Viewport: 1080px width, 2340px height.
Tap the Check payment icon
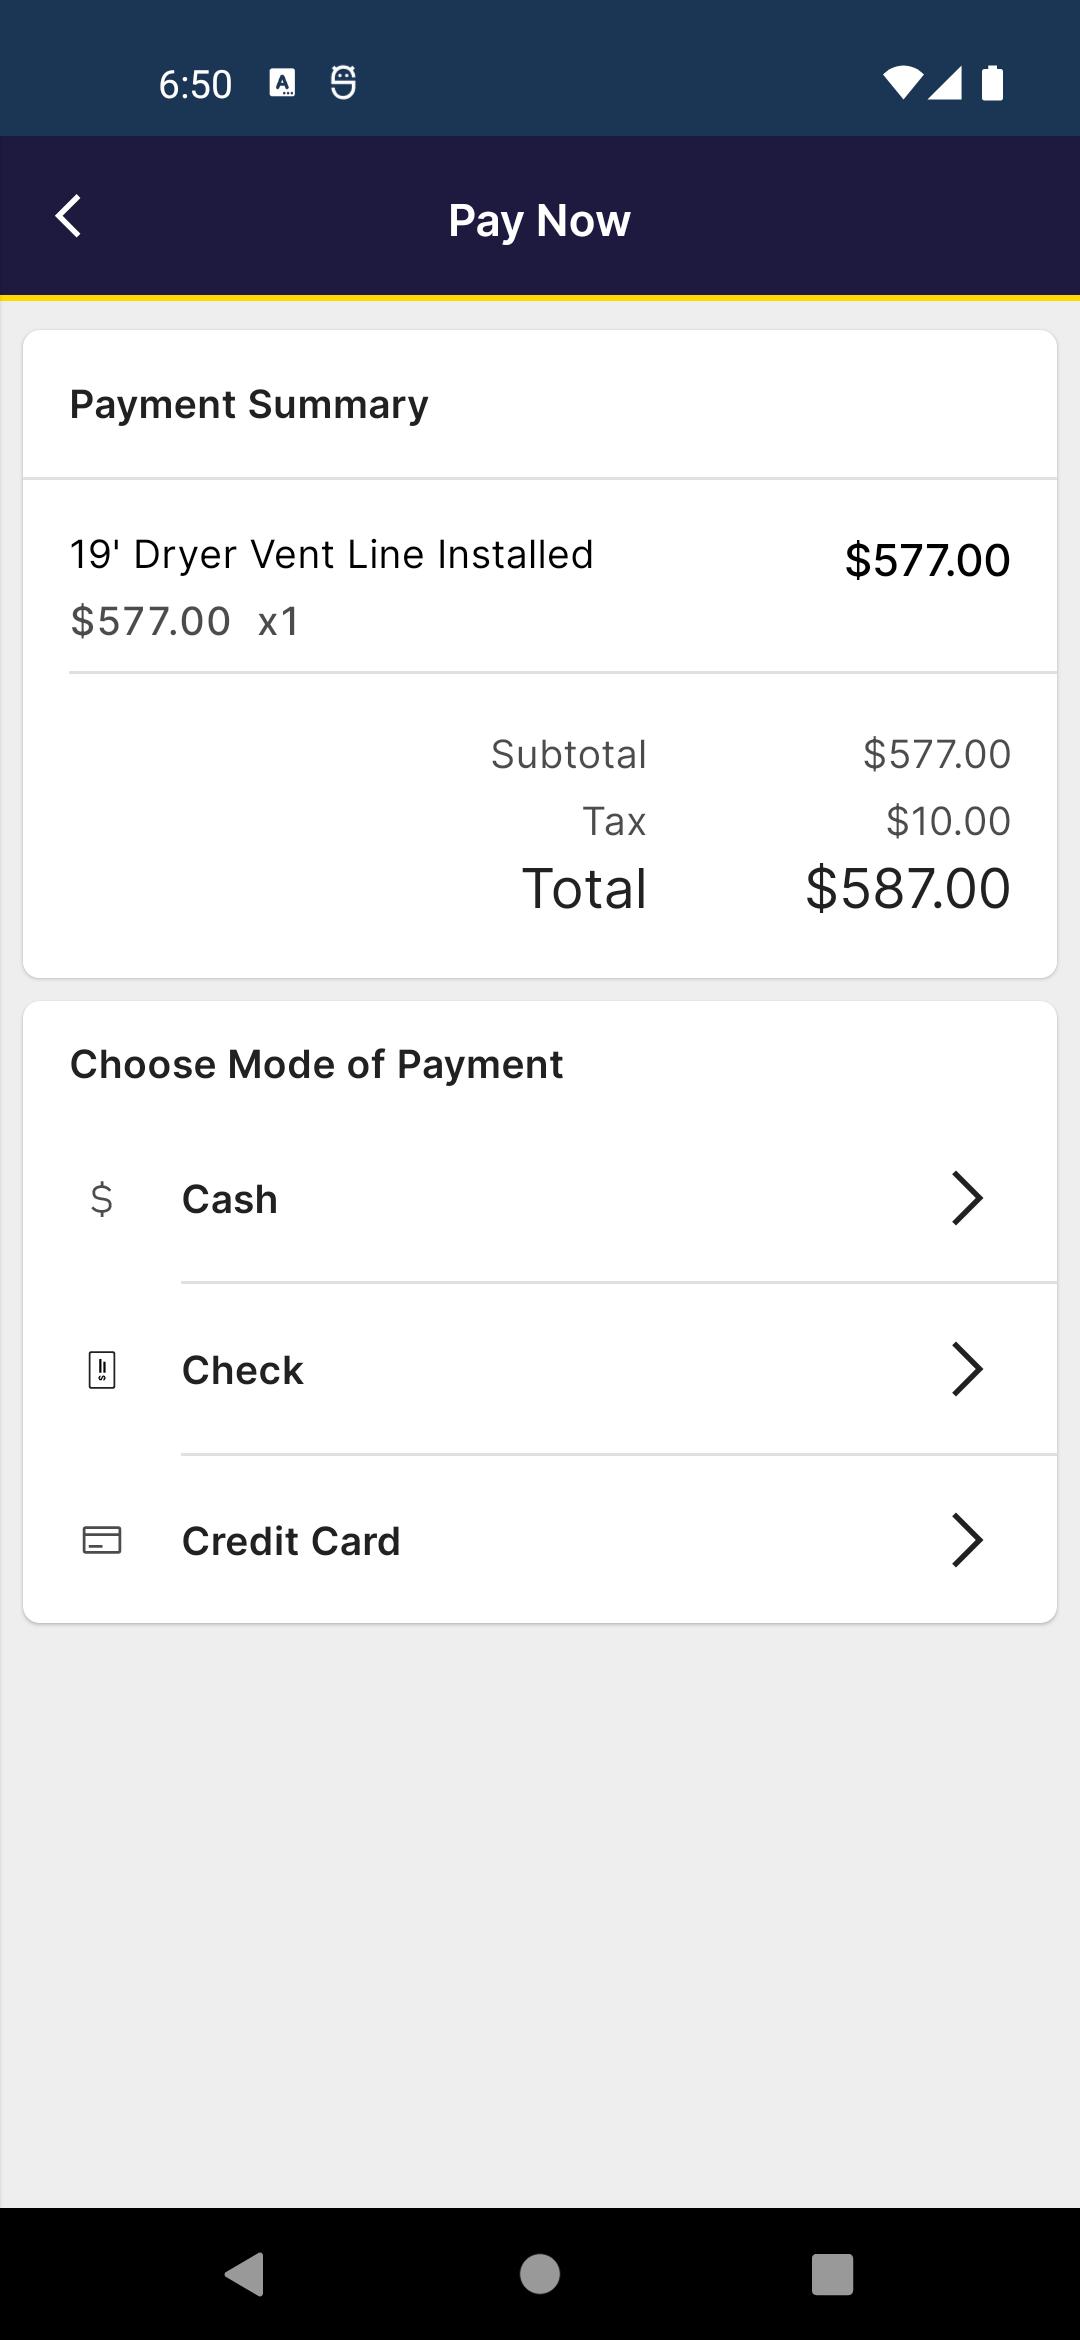(x=102, y=1370)
